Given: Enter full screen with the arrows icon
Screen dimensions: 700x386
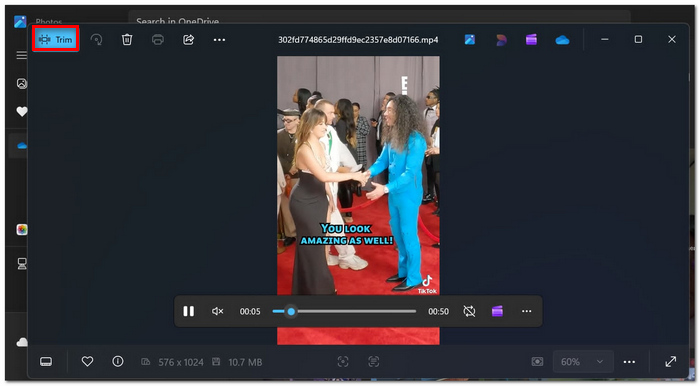Looking at the screenshot, I should tap(671, 361).
